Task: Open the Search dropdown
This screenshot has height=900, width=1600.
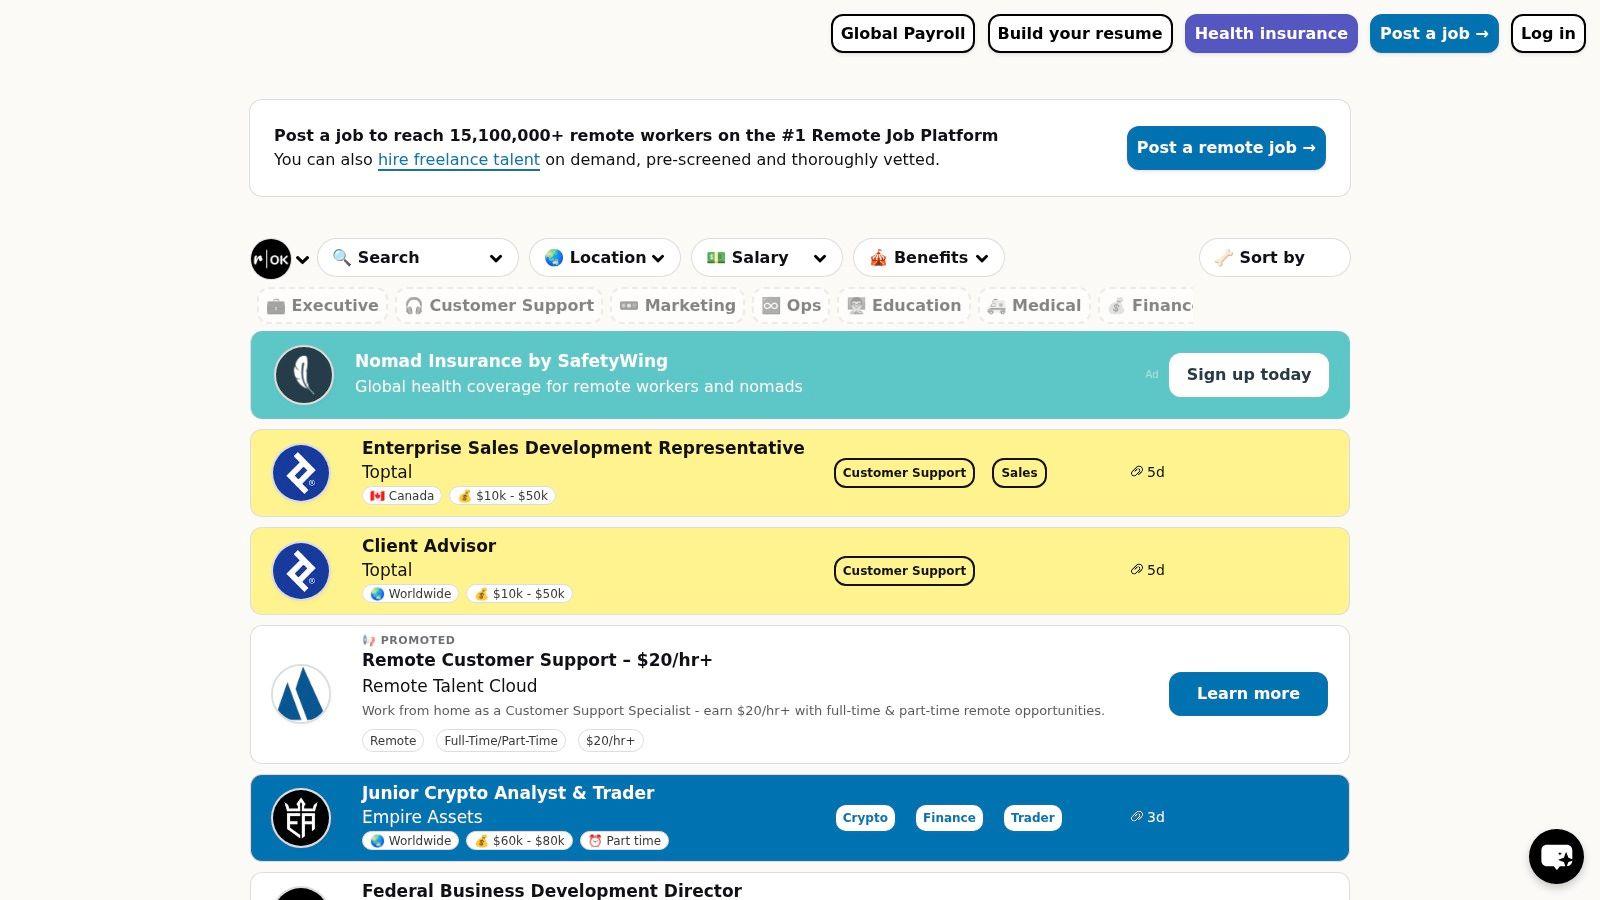Action: click(418, 258)
